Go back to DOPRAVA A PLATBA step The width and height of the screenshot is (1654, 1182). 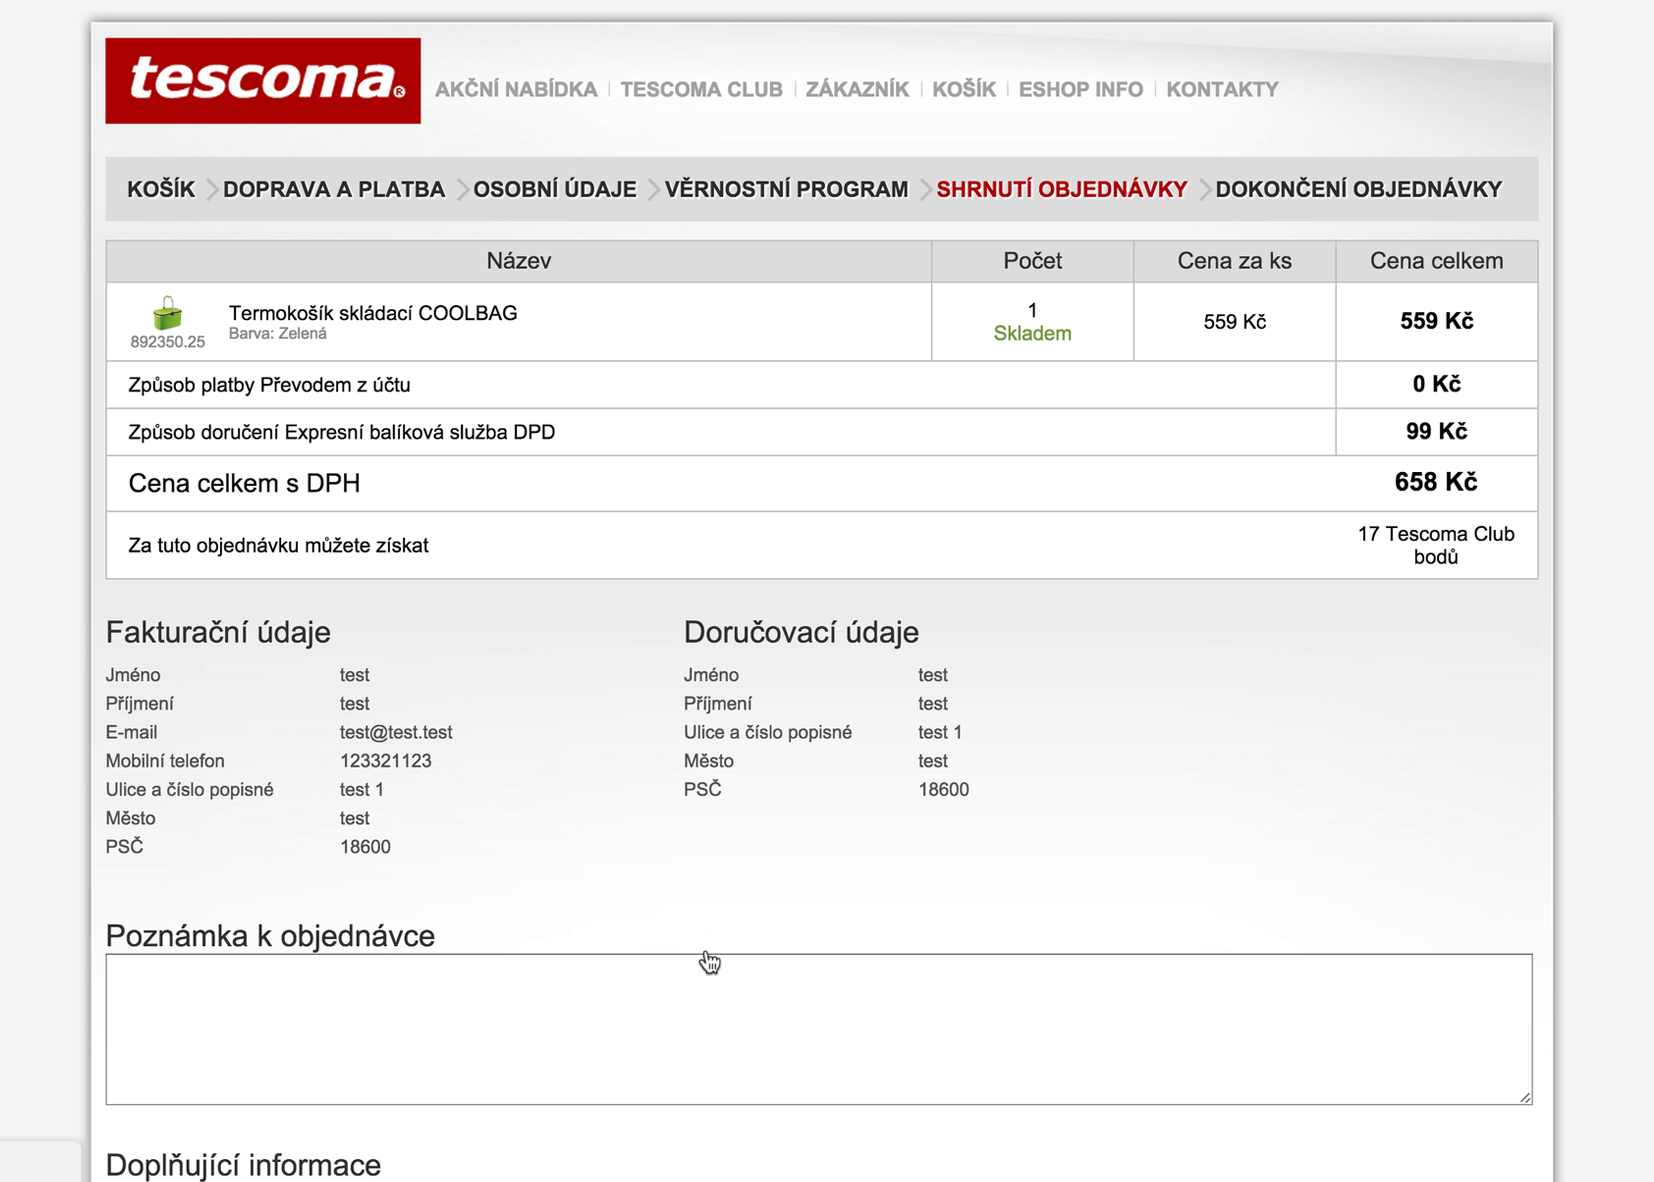[334, 189]
